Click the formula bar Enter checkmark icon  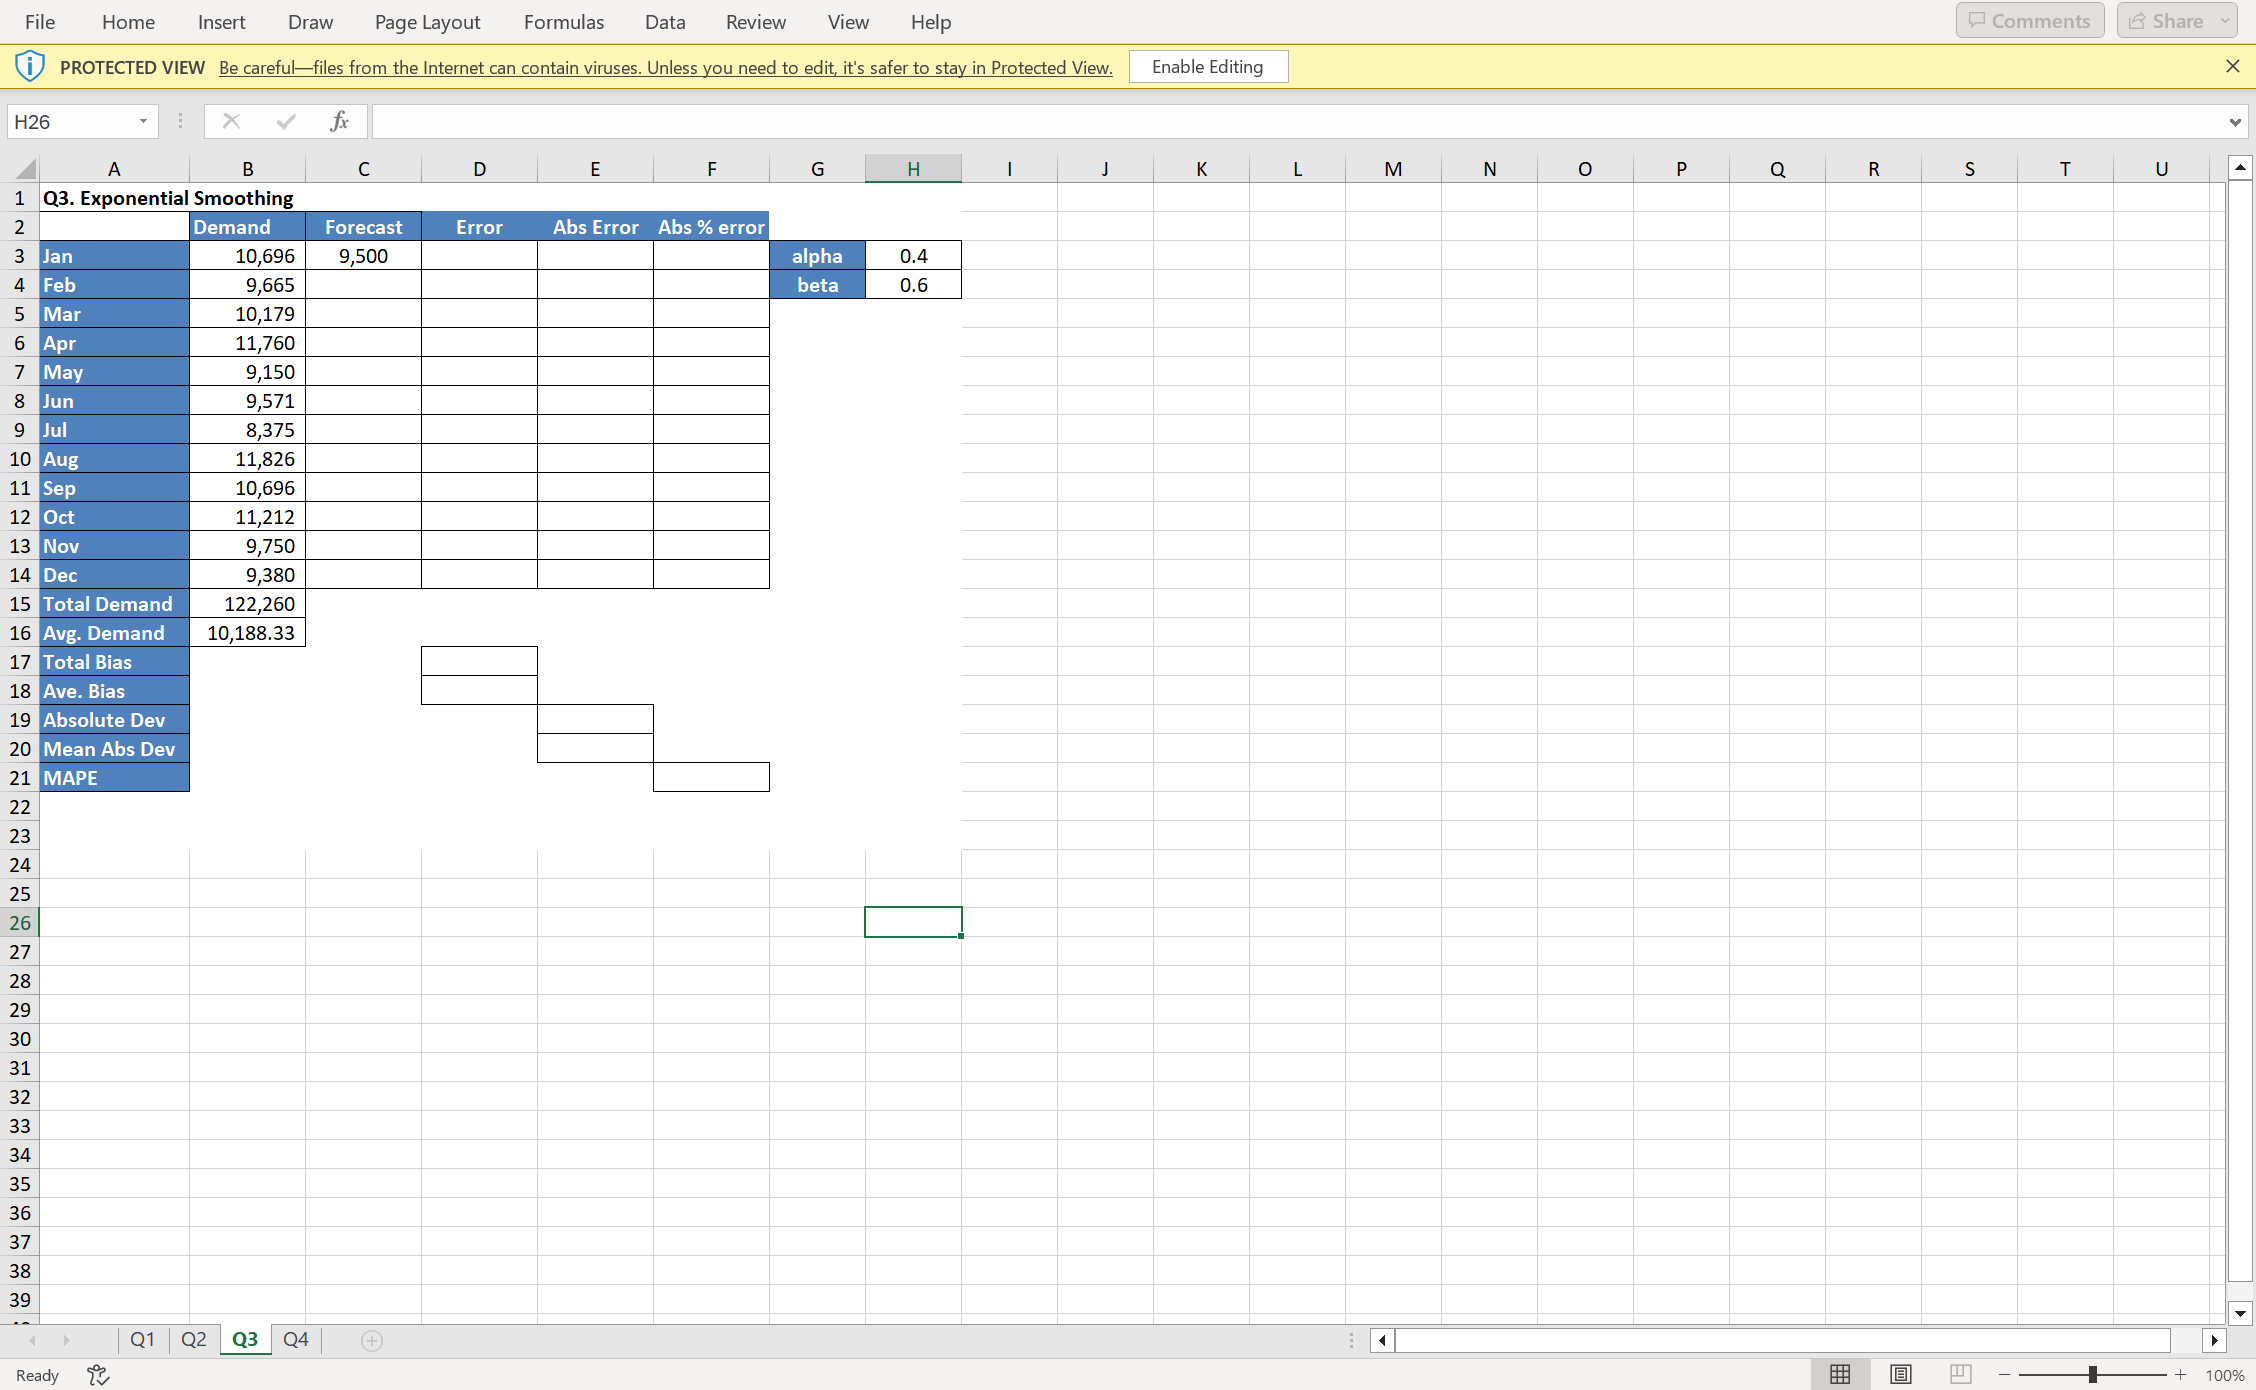point(286,121)
